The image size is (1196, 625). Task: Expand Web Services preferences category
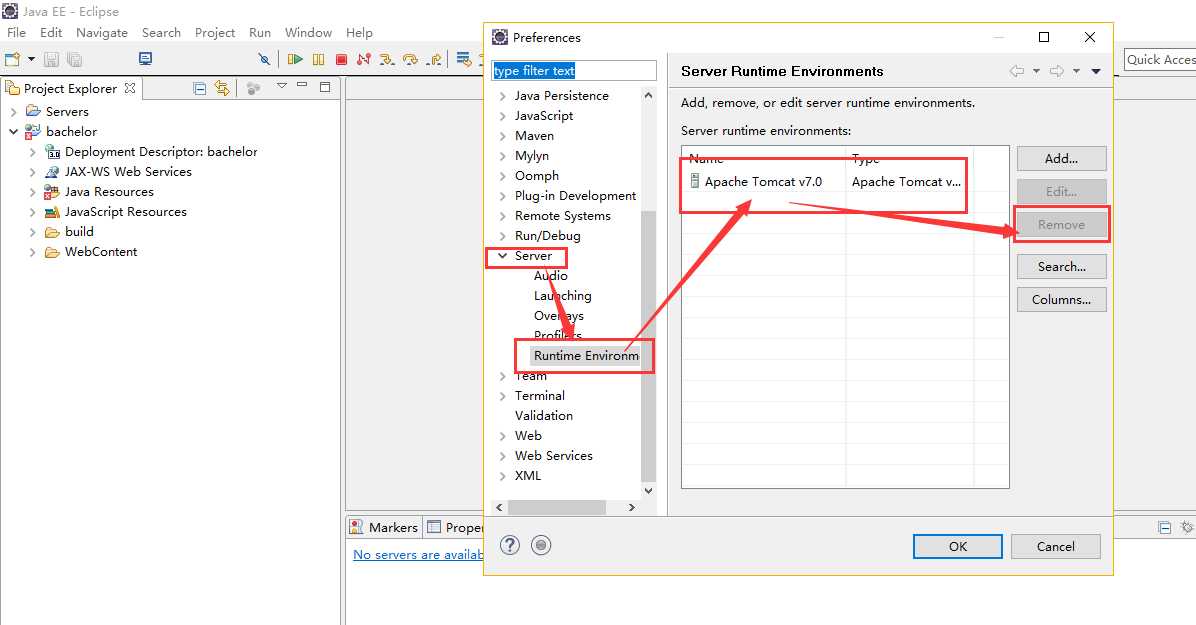(x=502, y=456)
